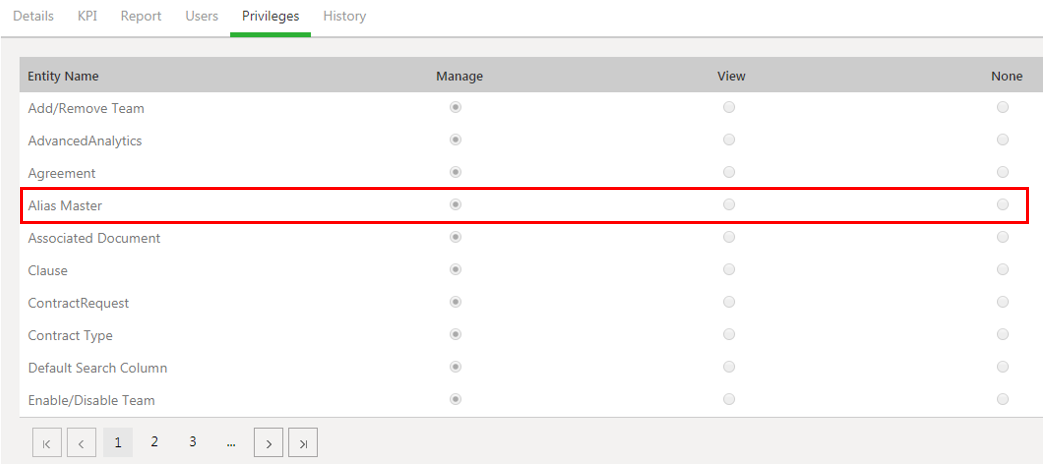1043x464 pixels.
Task: Choose Manage for Agreement entity
Action: pyautogui.click(x=456, y=172)
